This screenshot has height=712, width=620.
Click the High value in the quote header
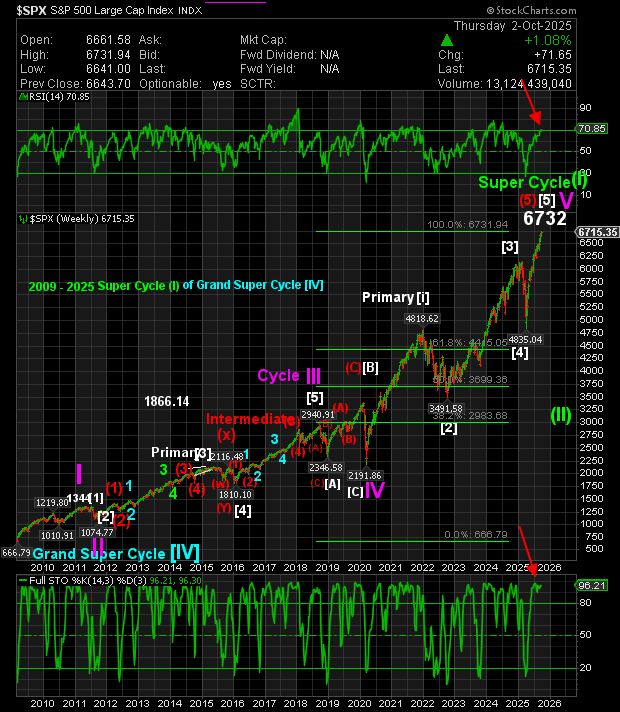coord(108,55)
